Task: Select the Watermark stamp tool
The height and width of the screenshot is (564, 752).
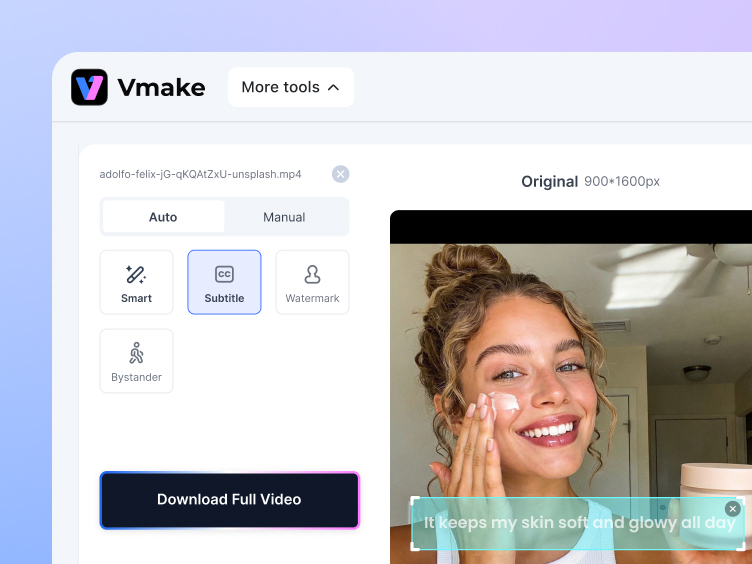Action: [x=312, y=282]
